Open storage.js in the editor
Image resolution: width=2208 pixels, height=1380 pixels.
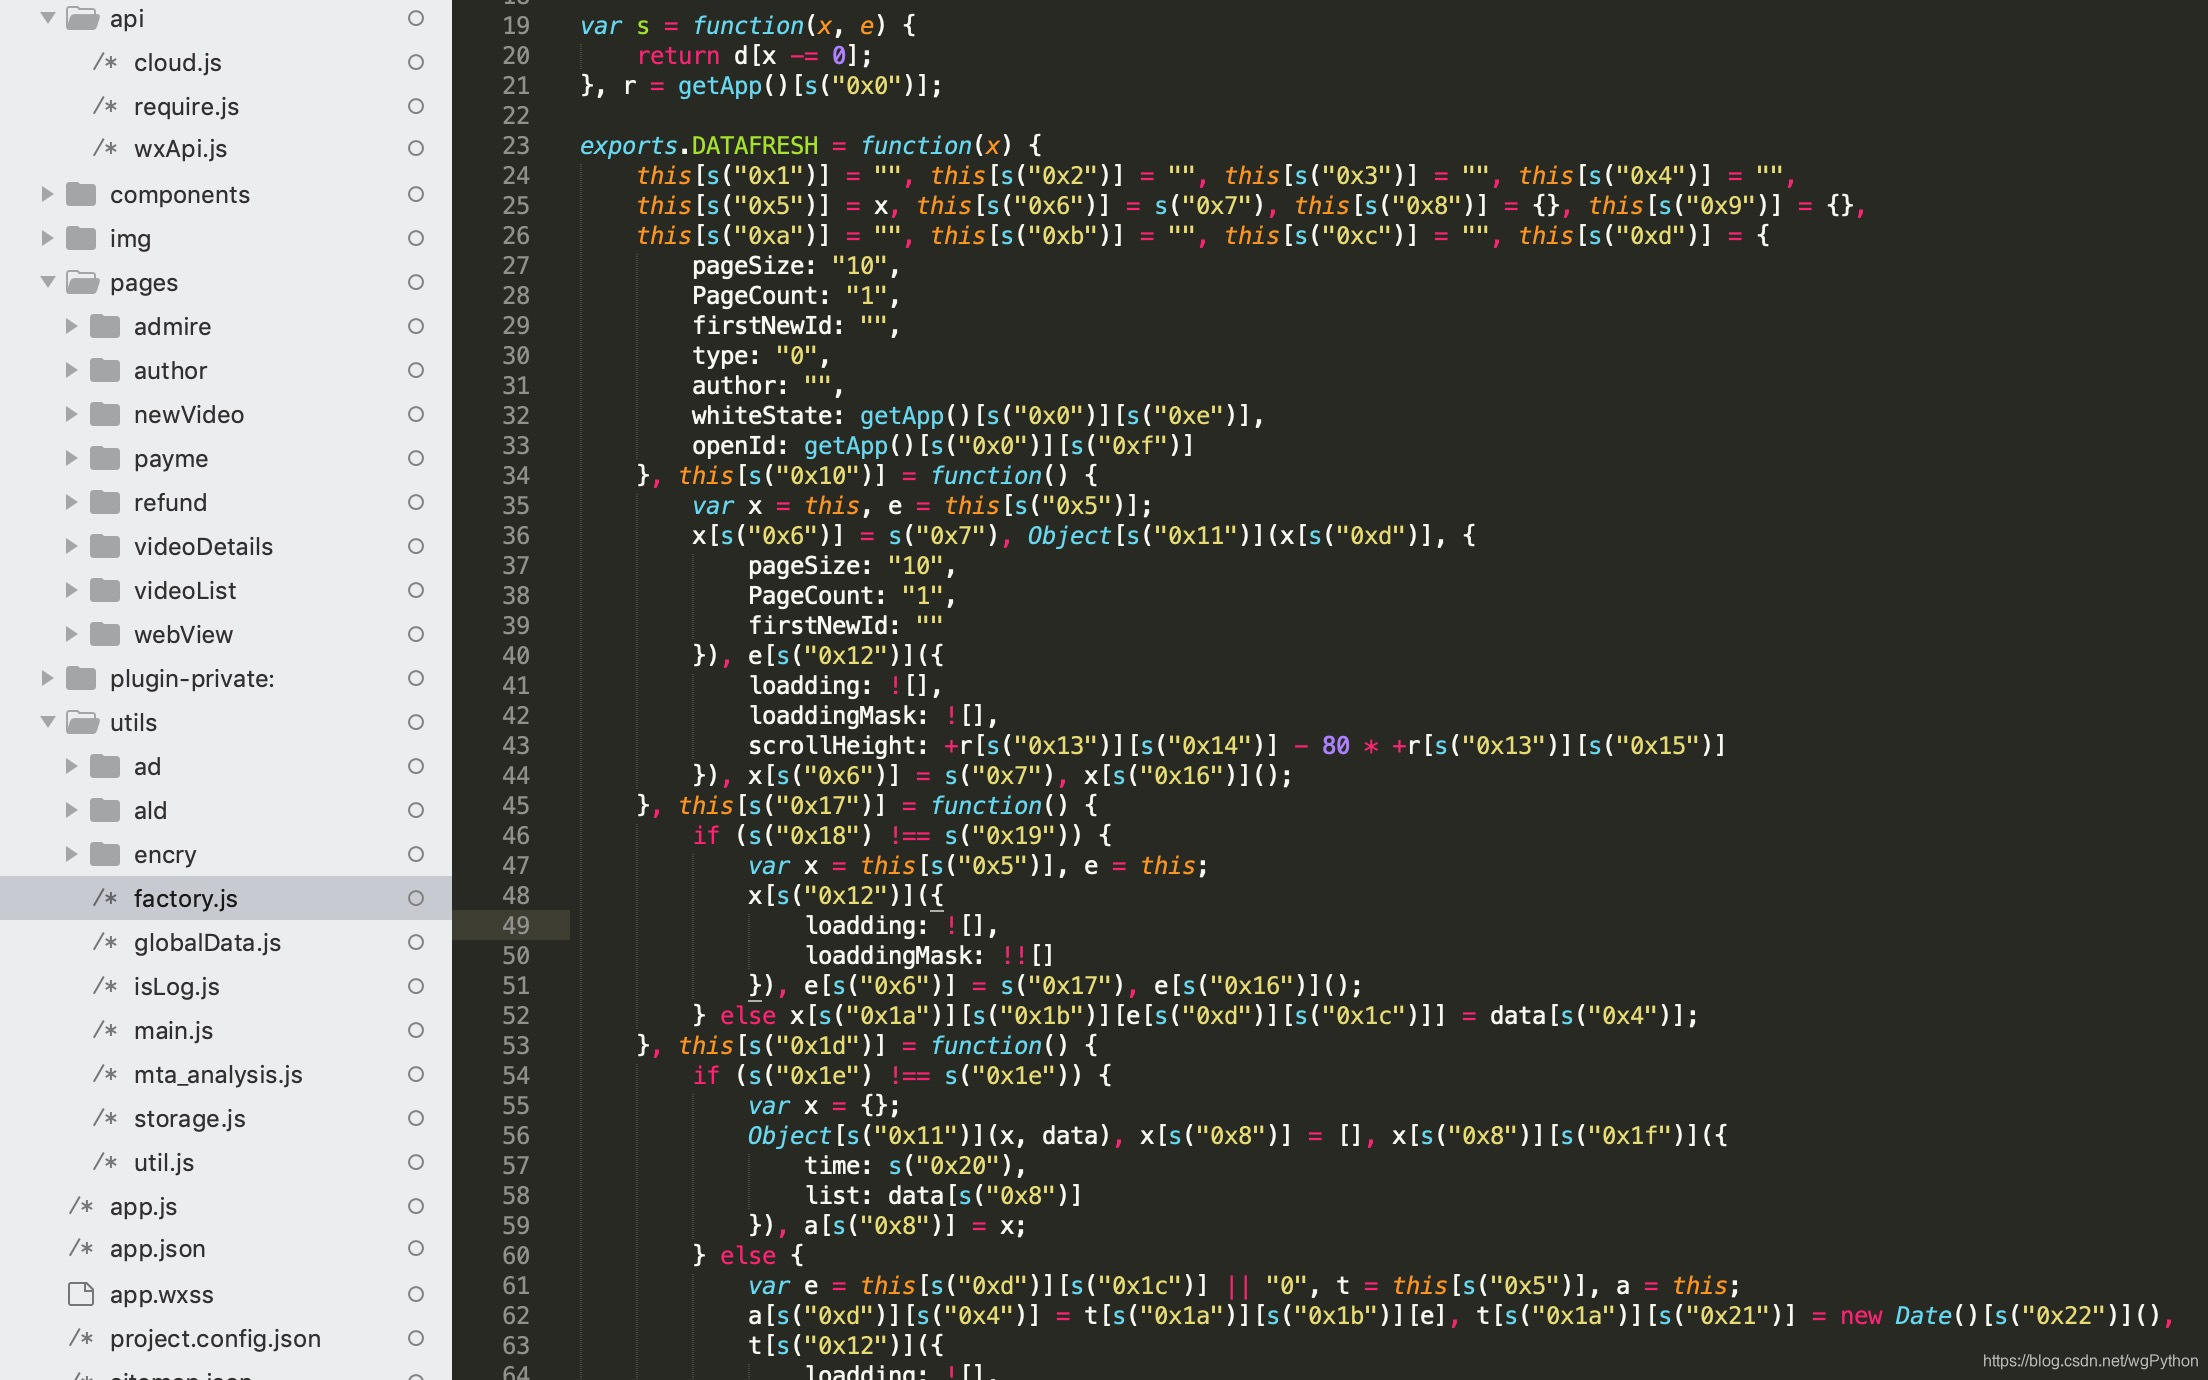coord(189,1118)
